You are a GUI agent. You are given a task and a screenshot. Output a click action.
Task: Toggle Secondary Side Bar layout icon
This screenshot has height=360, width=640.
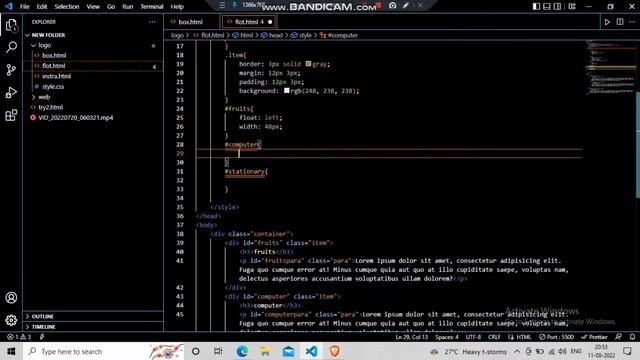557,7
